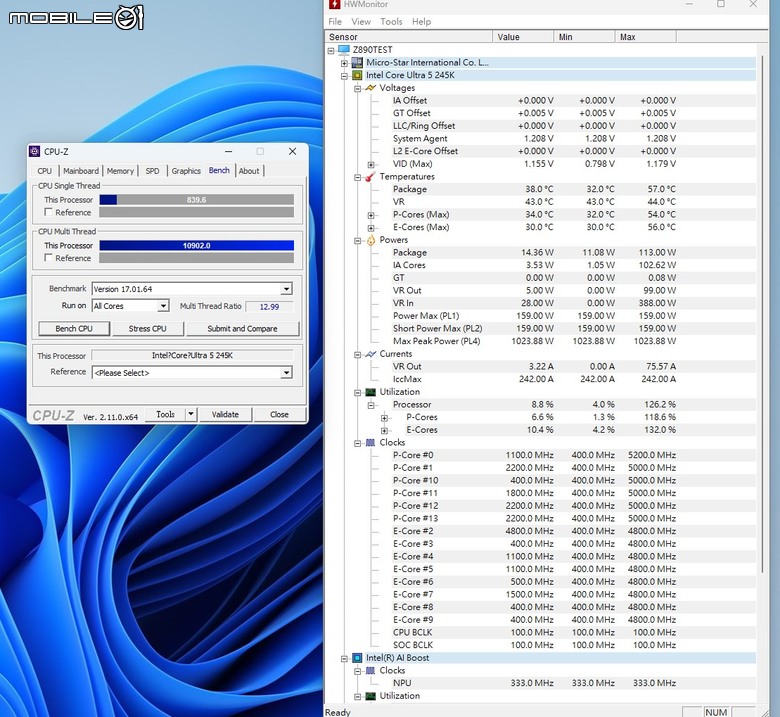
Task: Click the CPU Utilization chip icon
Action: (370, 392)
